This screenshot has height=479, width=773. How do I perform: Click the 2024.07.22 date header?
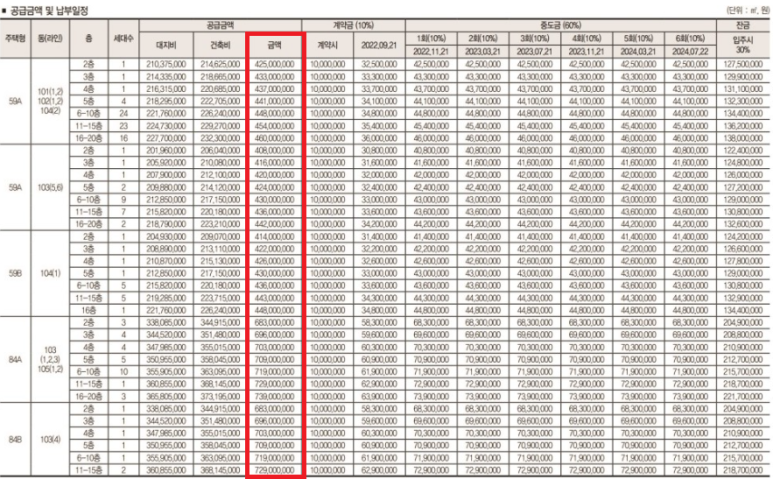coord(690,52)
